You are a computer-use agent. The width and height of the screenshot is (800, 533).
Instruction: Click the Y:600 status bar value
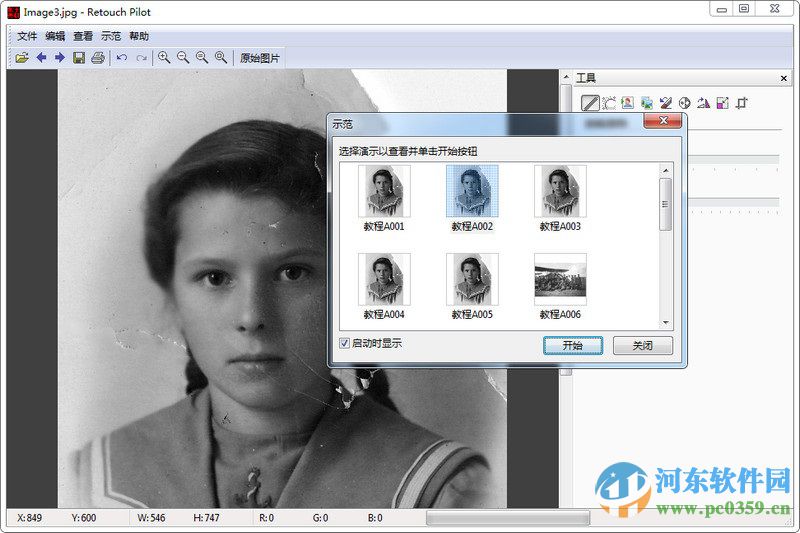point(84,518)
